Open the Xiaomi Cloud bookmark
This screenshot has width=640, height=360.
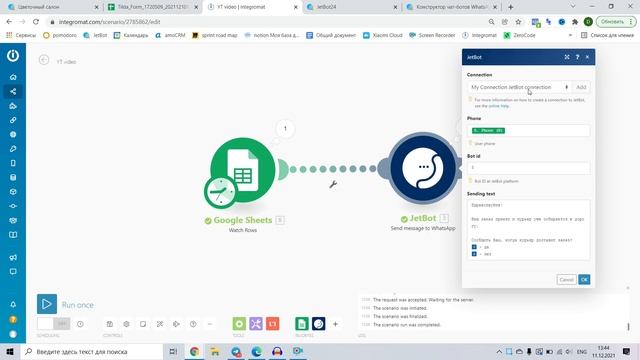coord(382,36)
